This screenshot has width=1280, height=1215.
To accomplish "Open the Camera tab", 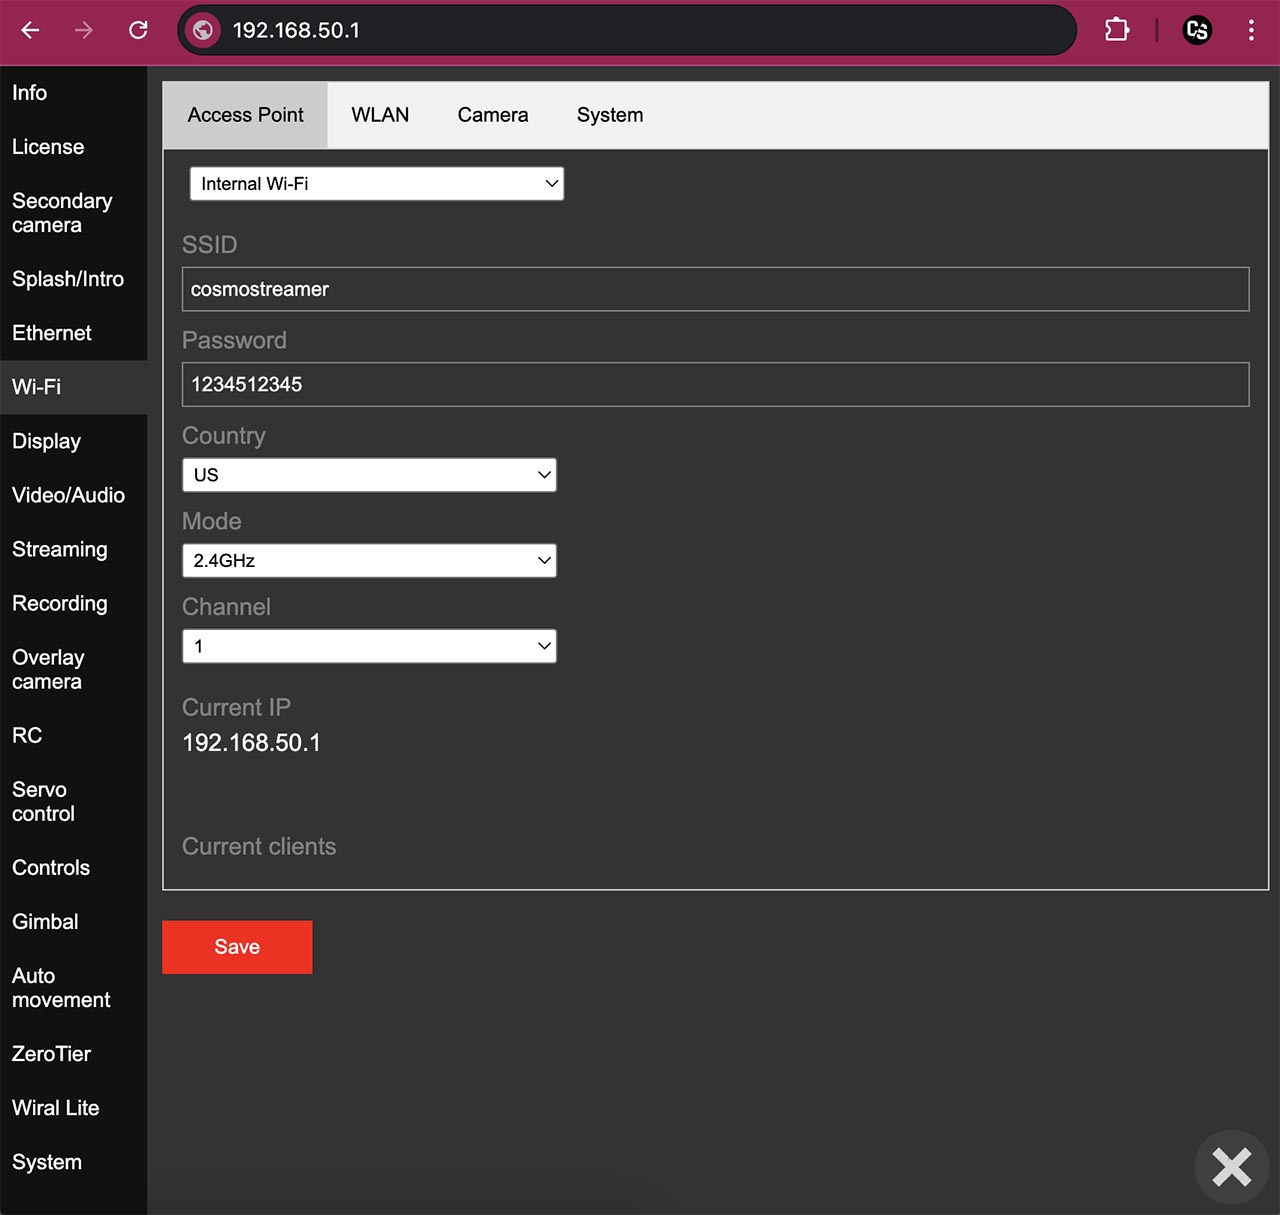I will 493,115.
